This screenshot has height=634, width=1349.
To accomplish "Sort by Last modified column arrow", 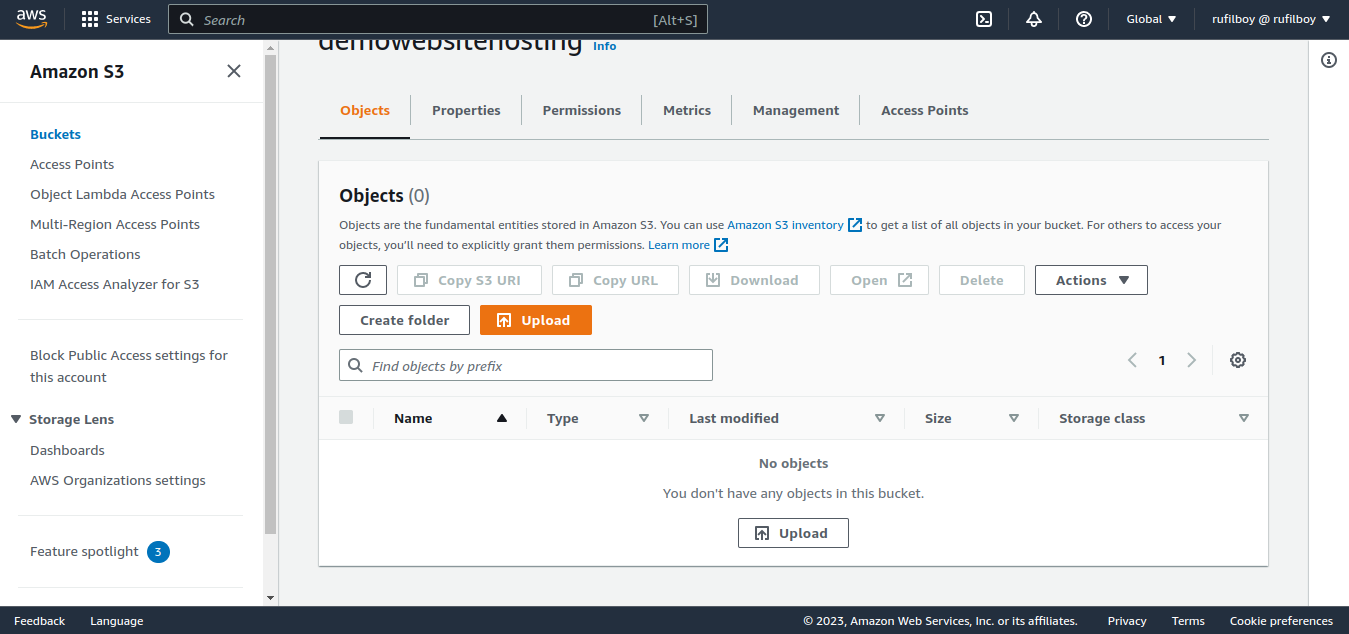I will (880, 418).
